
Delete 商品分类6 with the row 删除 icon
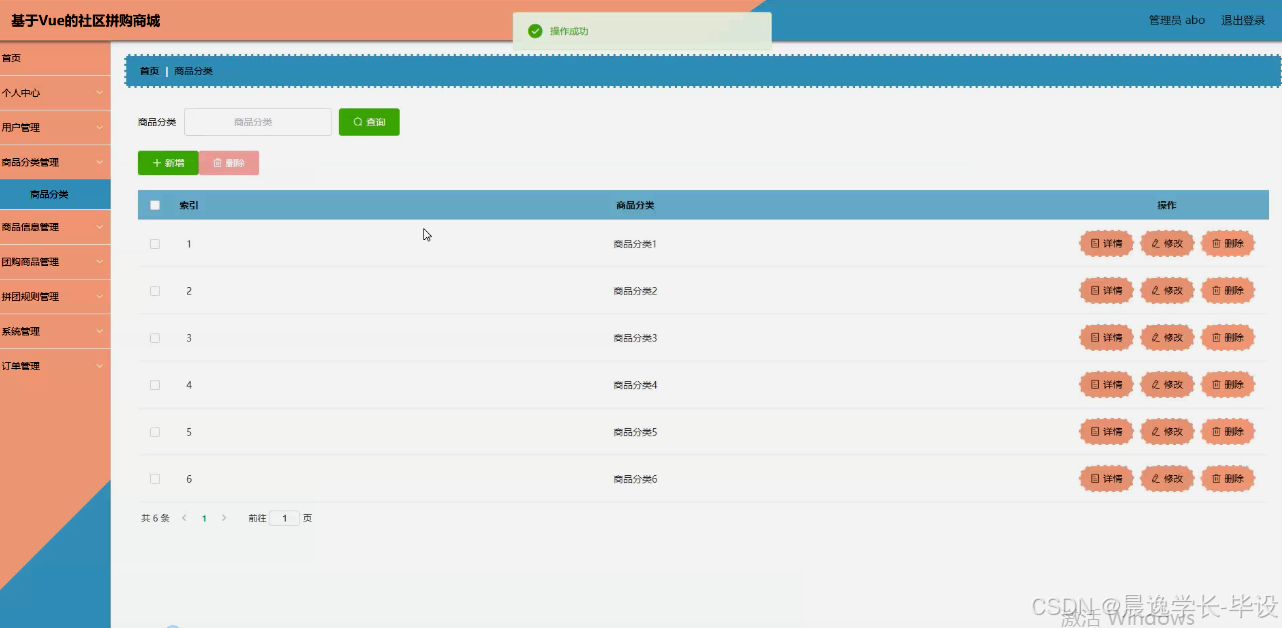tap(1227, 478)
